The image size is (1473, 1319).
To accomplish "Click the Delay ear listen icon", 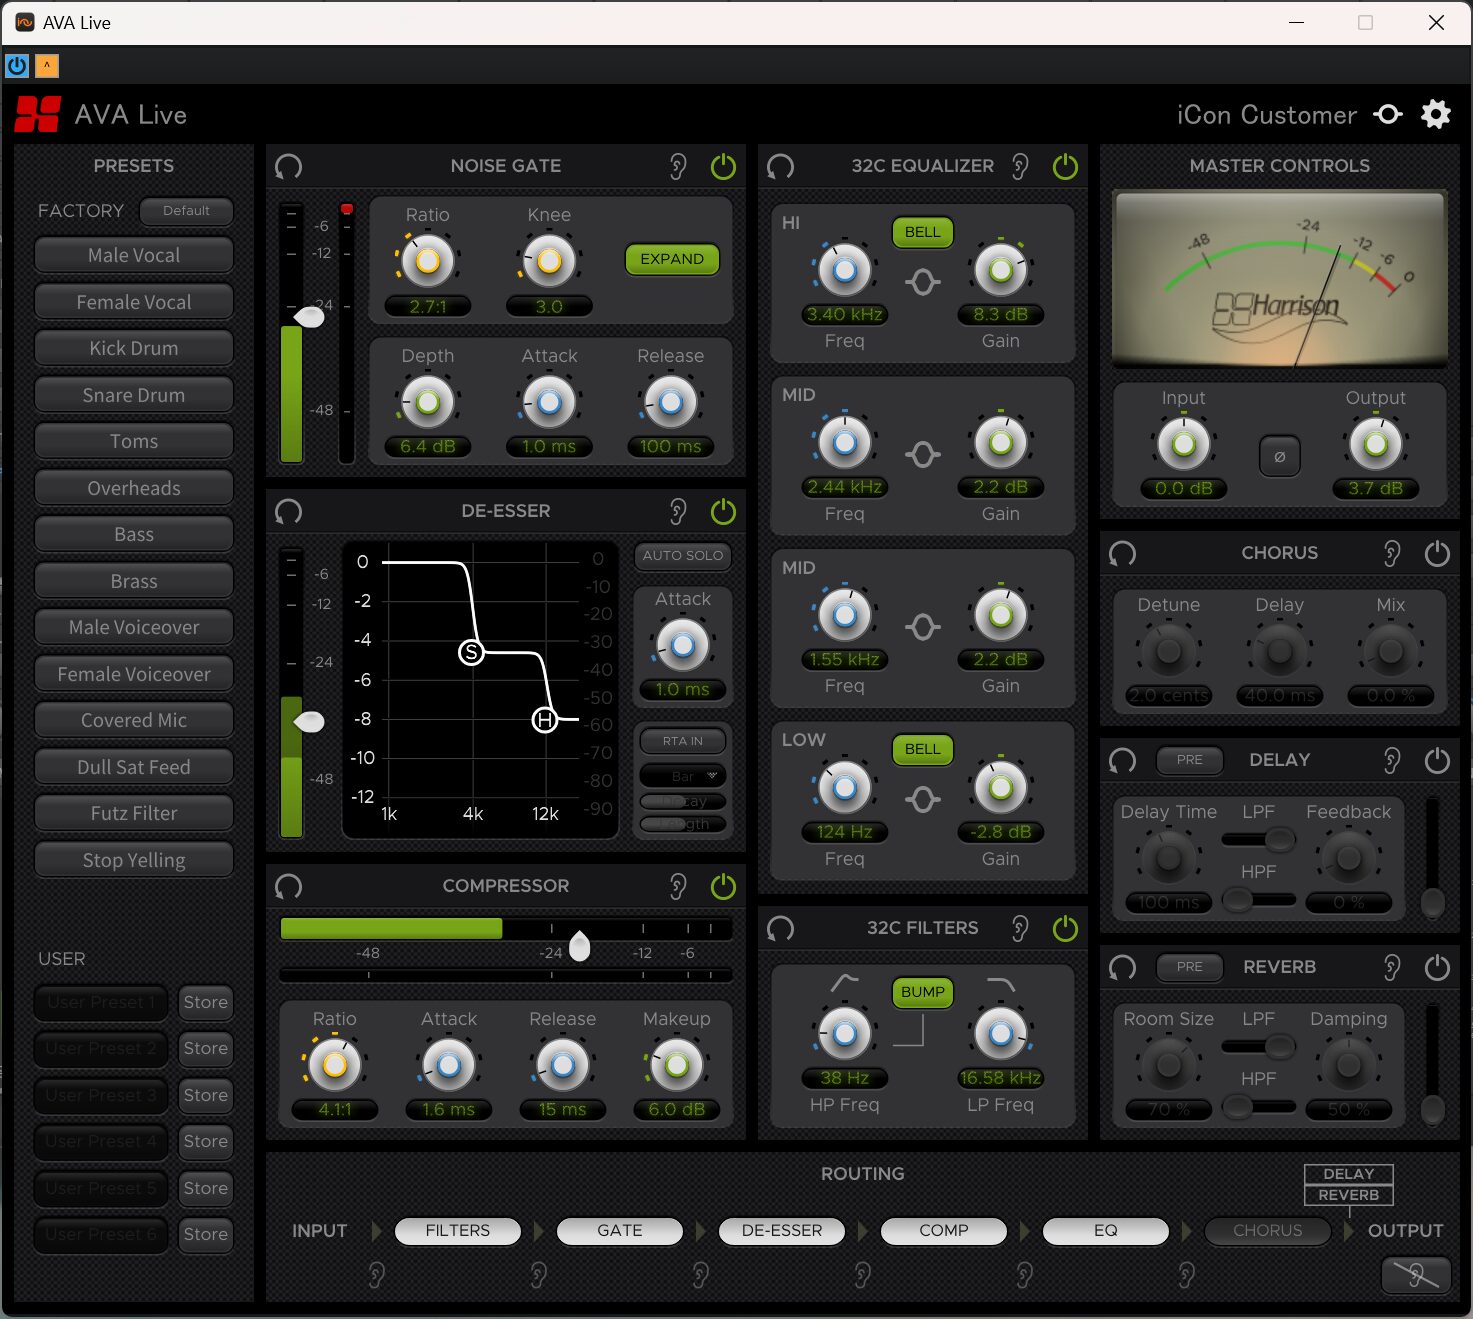I will [1392, 760].
